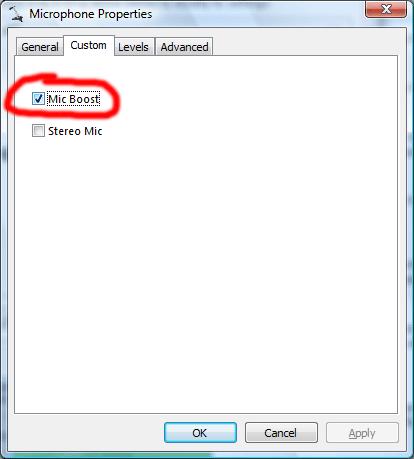
Task: Close the Microphone Properties dialog
Action: coord(386,9)
